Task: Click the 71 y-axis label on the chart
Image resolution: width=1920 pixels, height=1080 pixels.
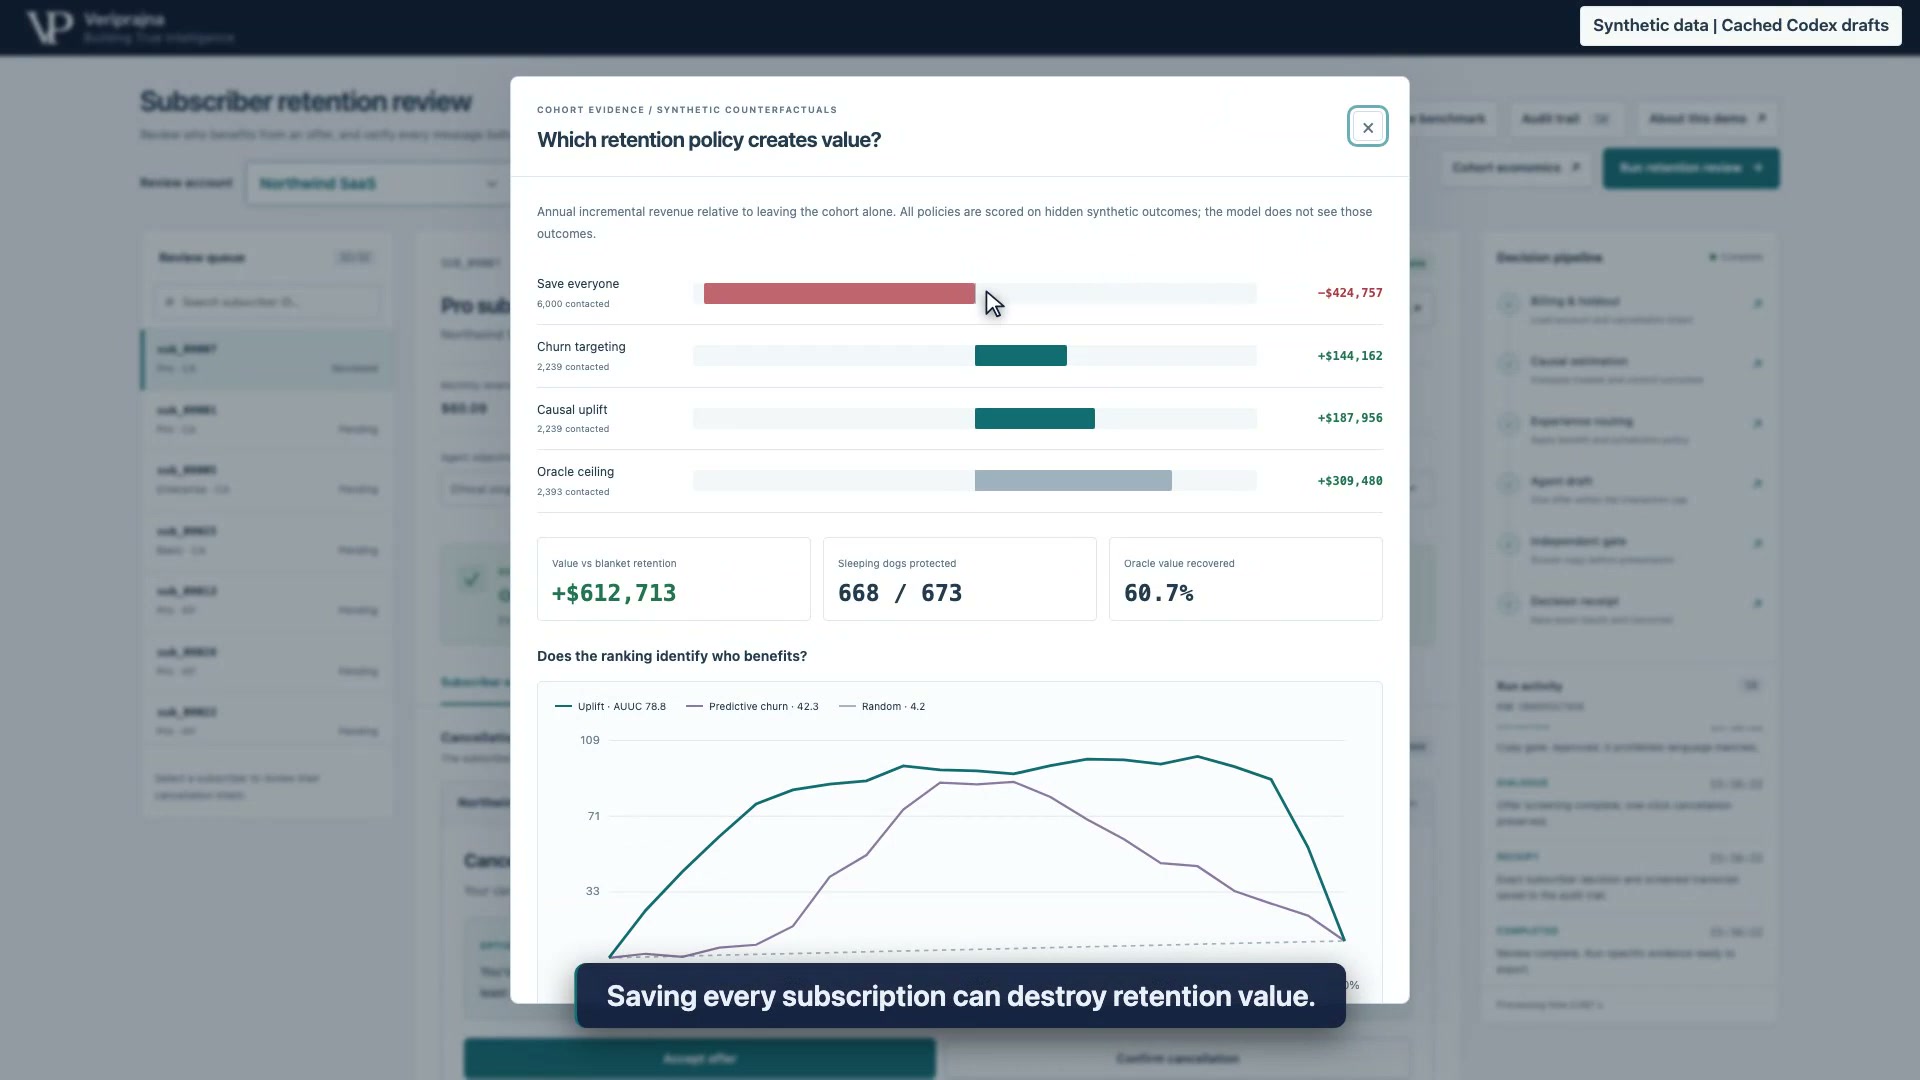Action: coord(594,817)
